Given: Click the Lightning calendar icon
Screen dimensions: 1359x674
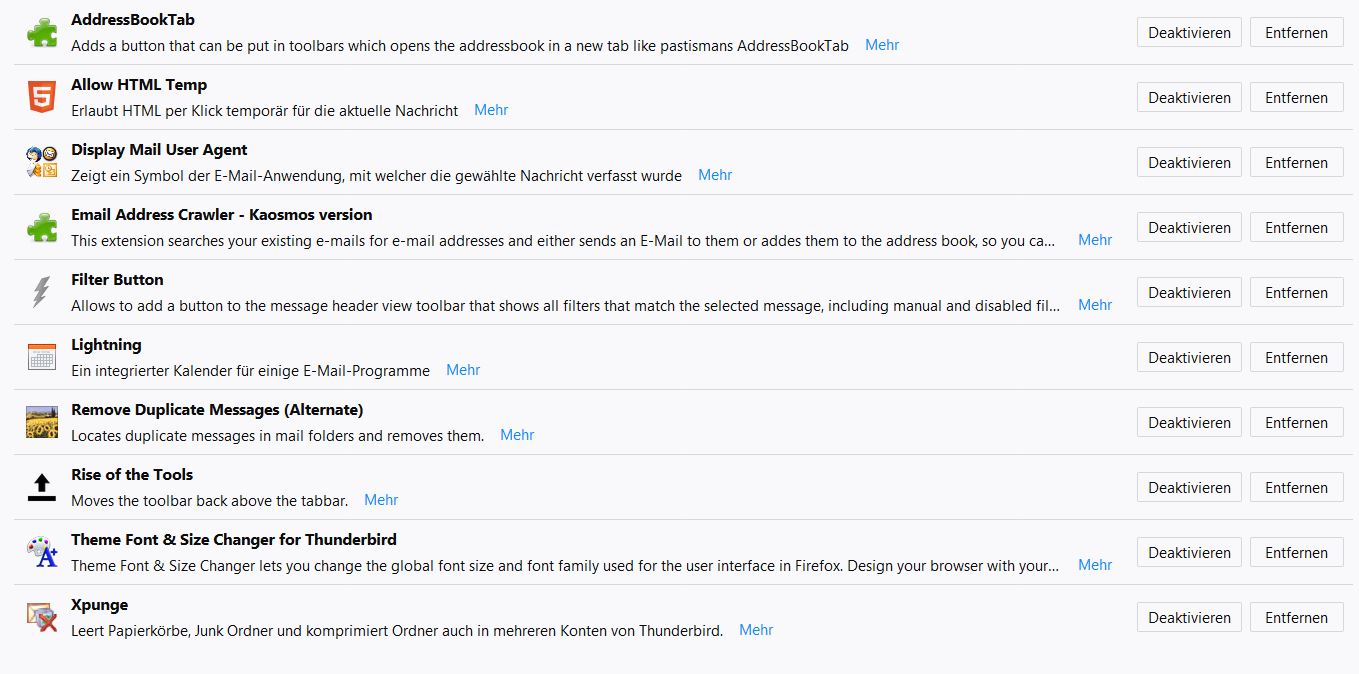Looking at the screenshot, I should [42, 357].
